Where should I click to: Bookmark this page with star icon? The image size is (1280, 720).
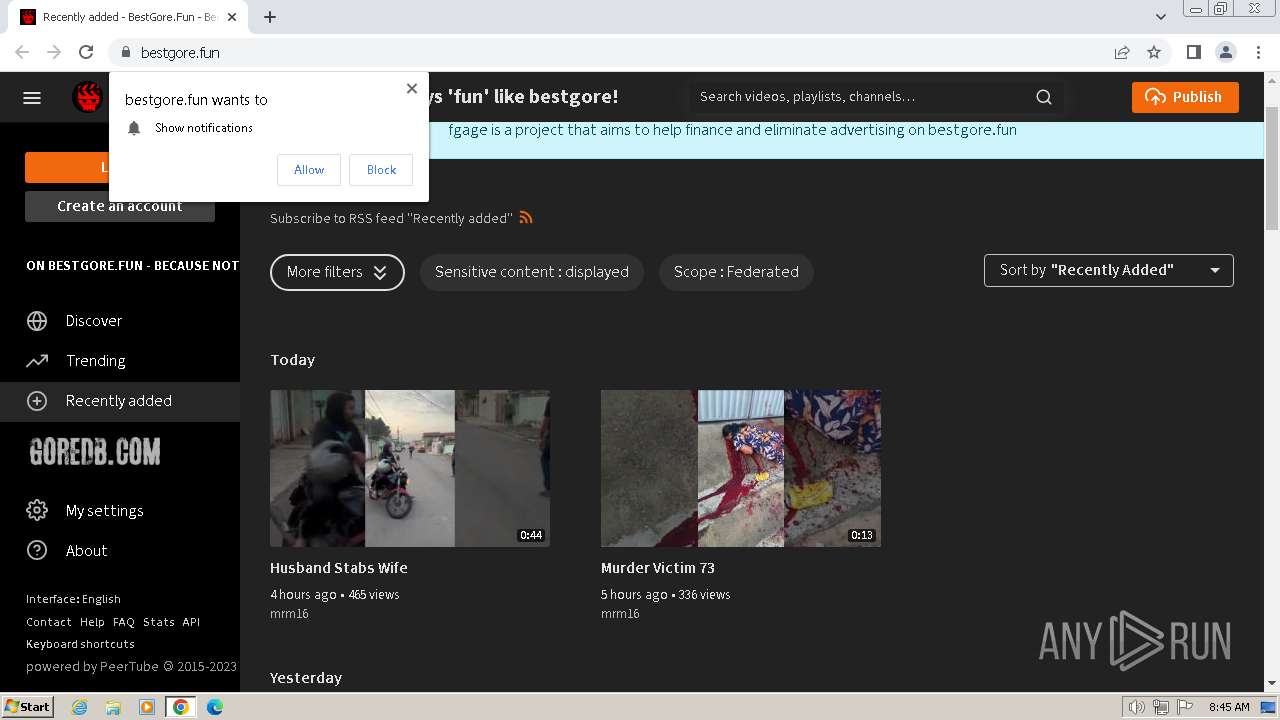point(1154,52)
